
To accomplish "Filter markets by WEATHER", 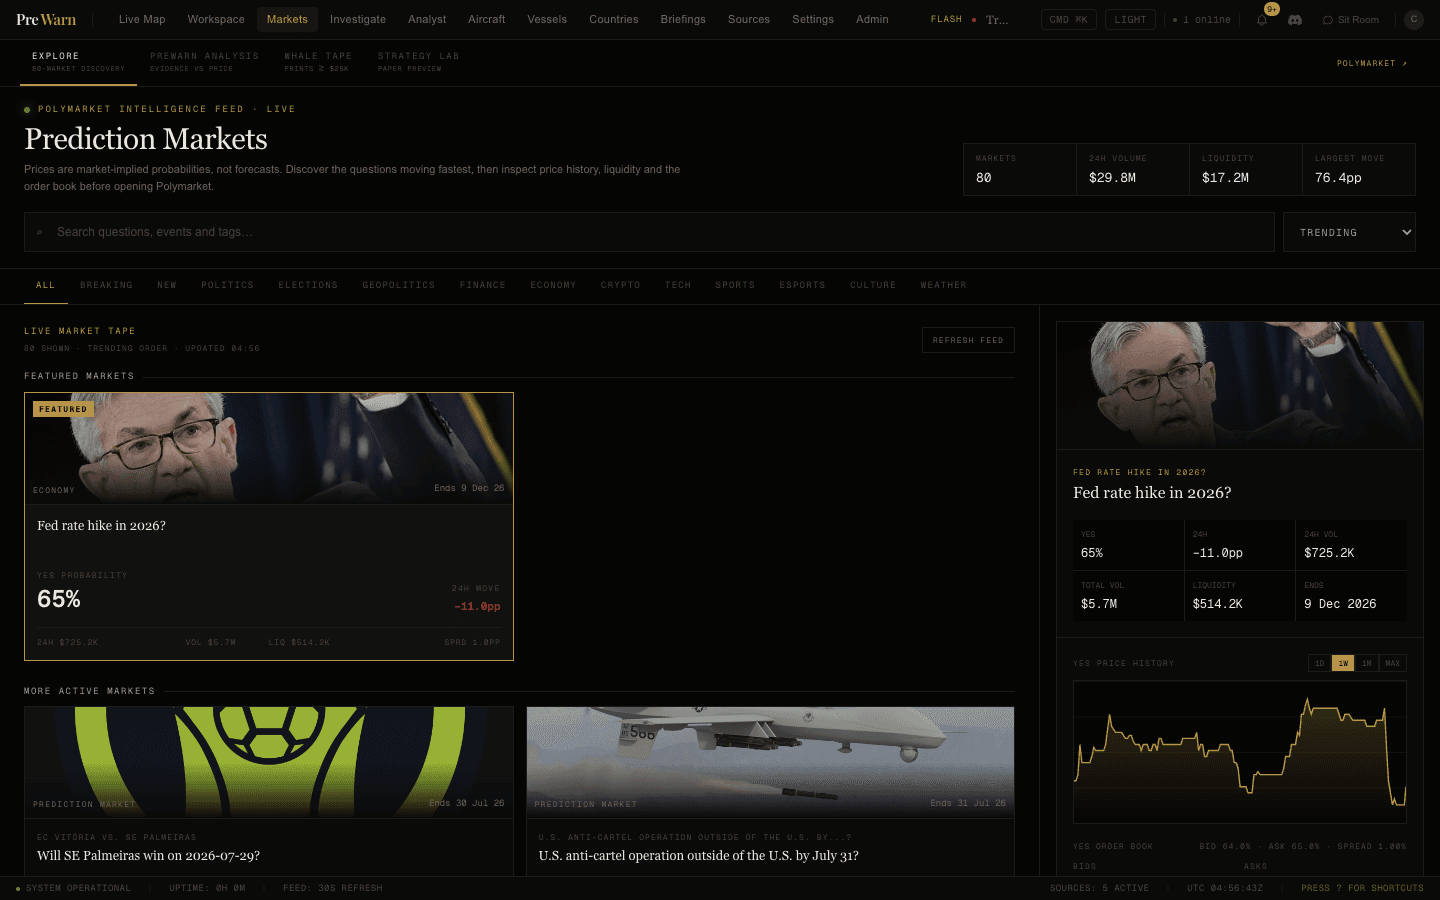I will coord(944,286).
